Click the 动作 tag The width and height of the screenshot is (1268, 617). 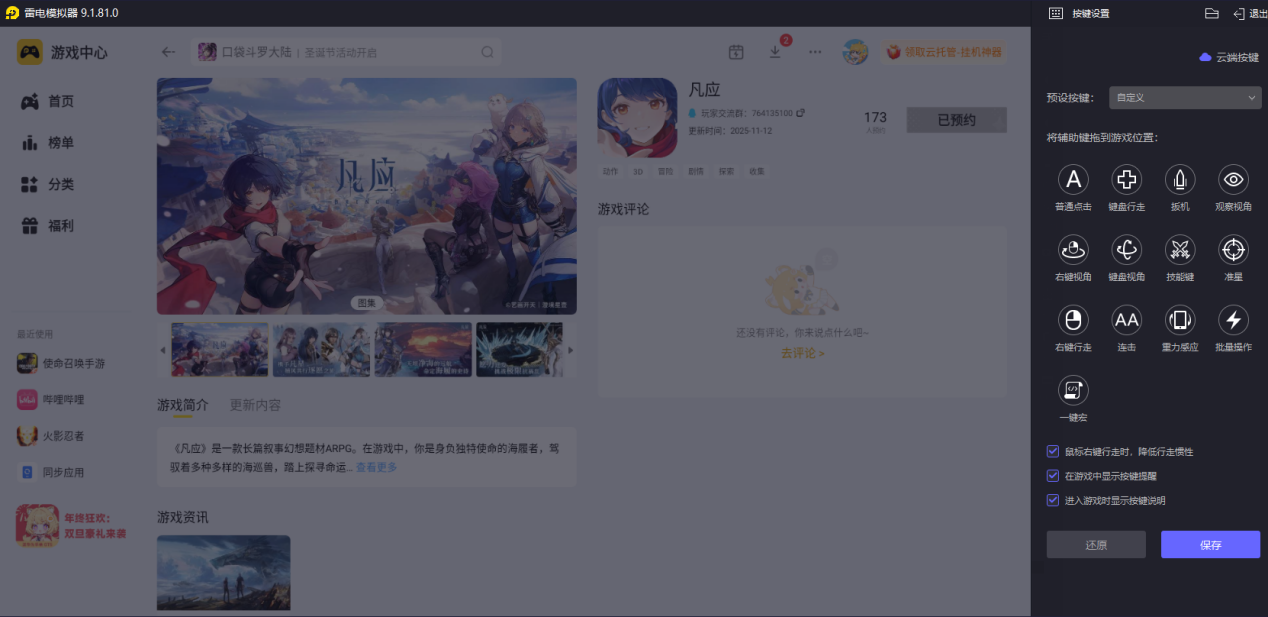610,171
